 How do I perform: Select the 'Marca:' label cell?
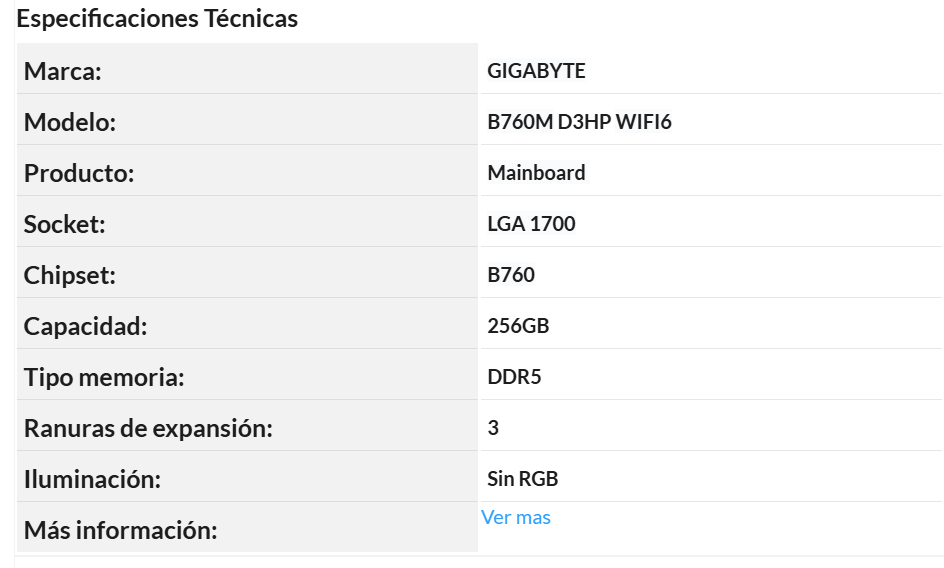(x=247, y=69)
